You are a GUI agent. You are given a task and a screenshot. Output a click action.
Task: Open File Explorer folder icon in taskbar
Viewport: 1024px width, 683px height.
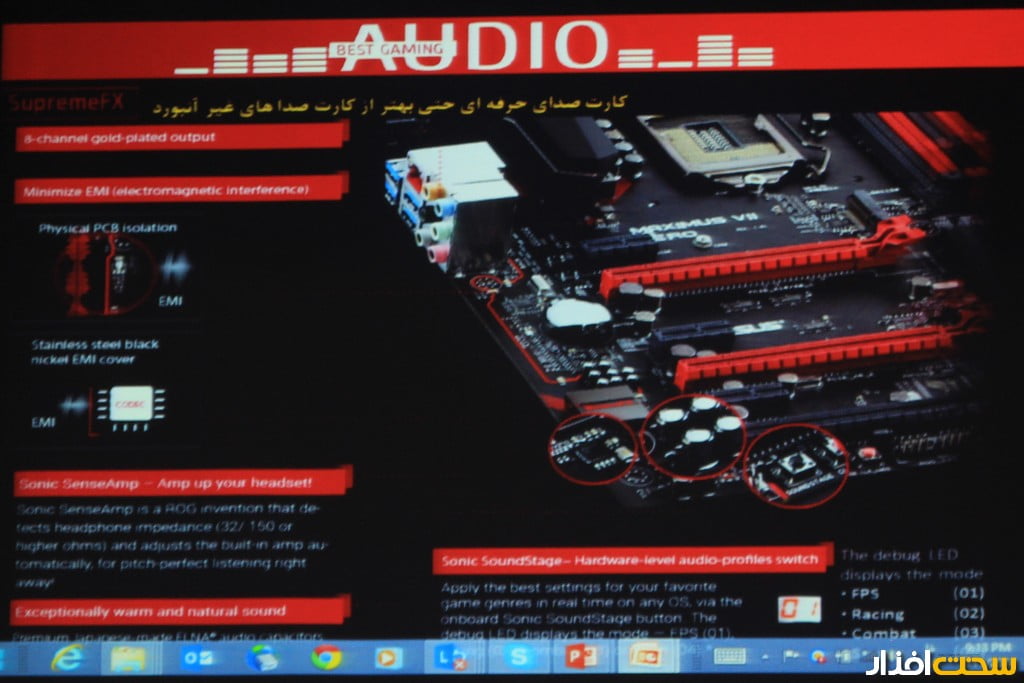pyautogui.click(x=129, y=658)
